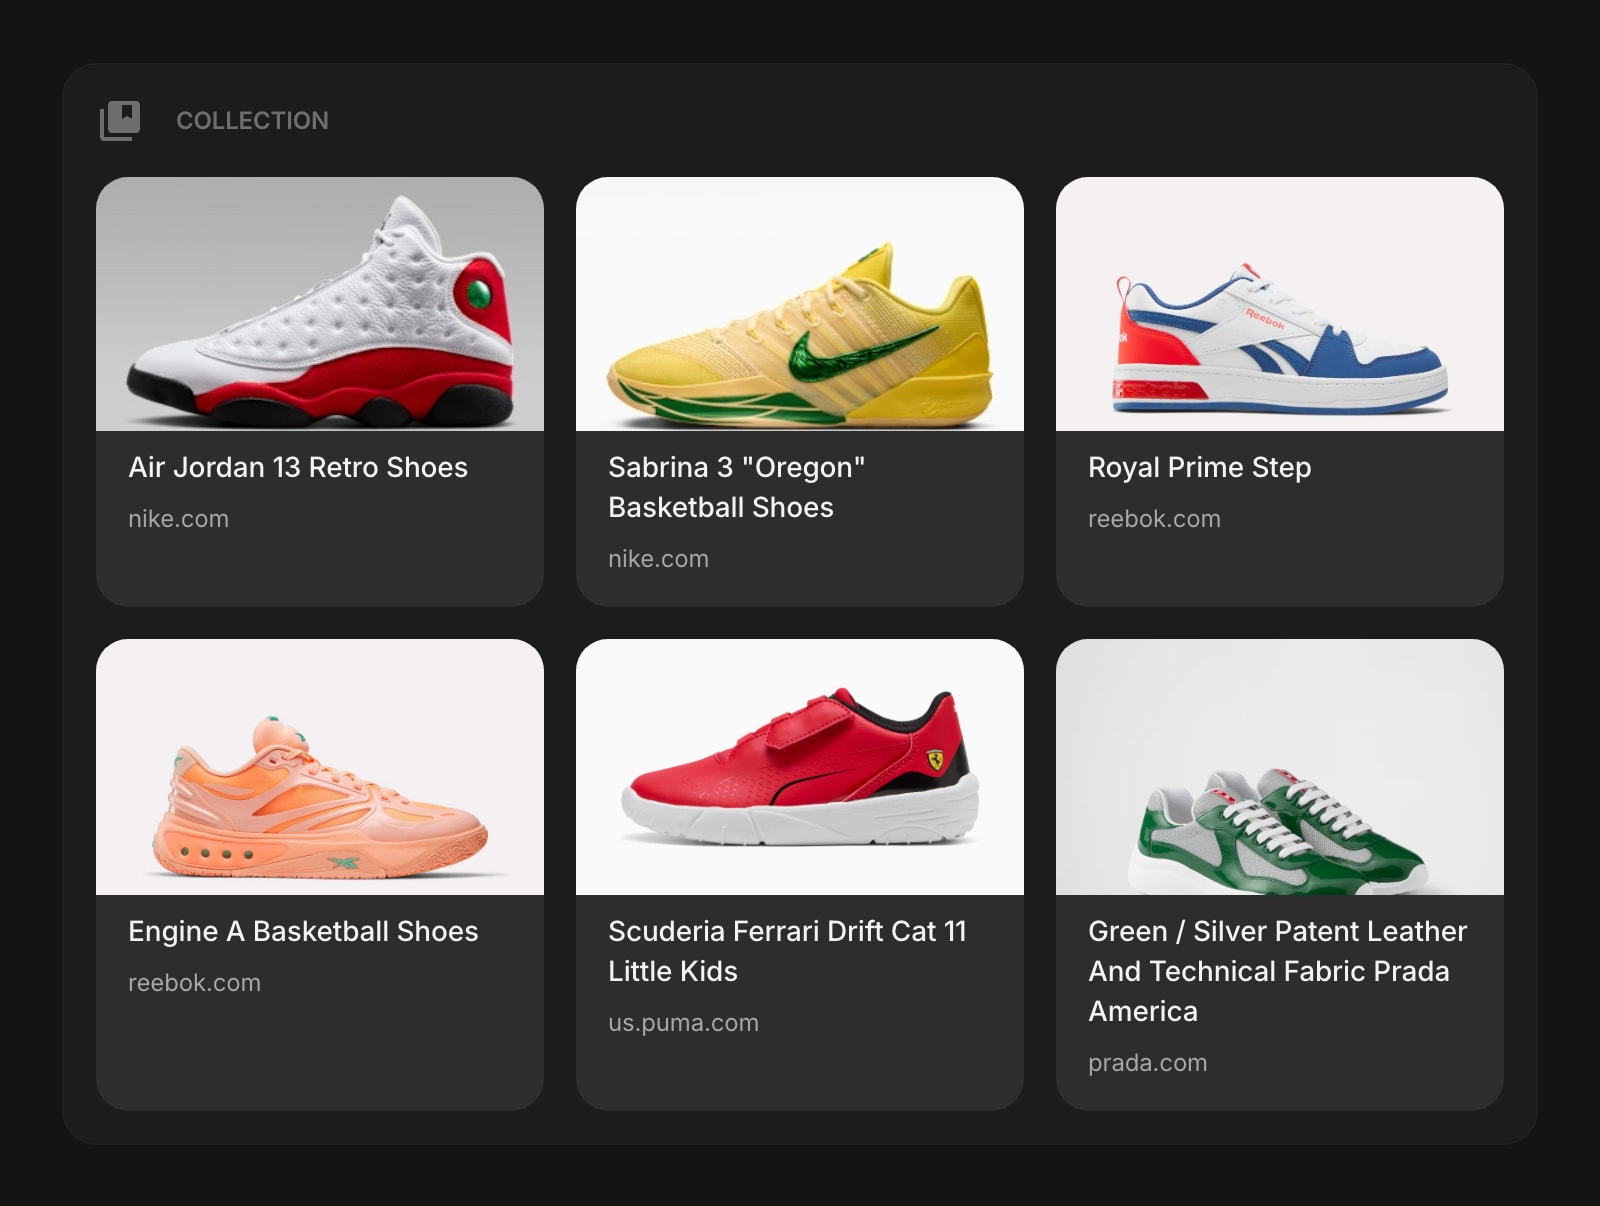
Task: Click Green / Silver Patent Leather Prada title
Action: [1277, 971]
